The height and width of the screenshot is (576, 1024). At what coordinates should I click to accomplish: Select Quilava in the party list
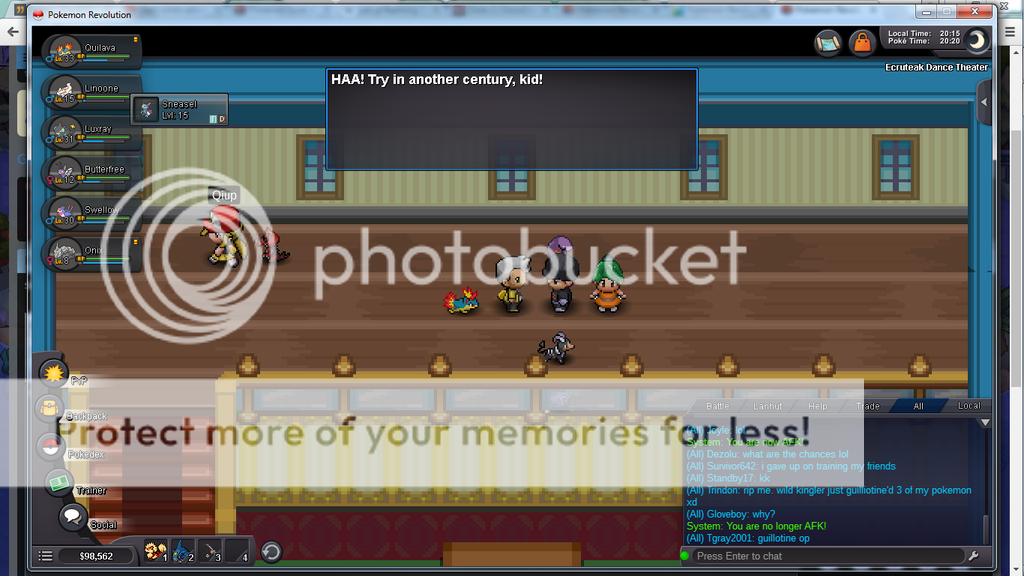(90, 50)
